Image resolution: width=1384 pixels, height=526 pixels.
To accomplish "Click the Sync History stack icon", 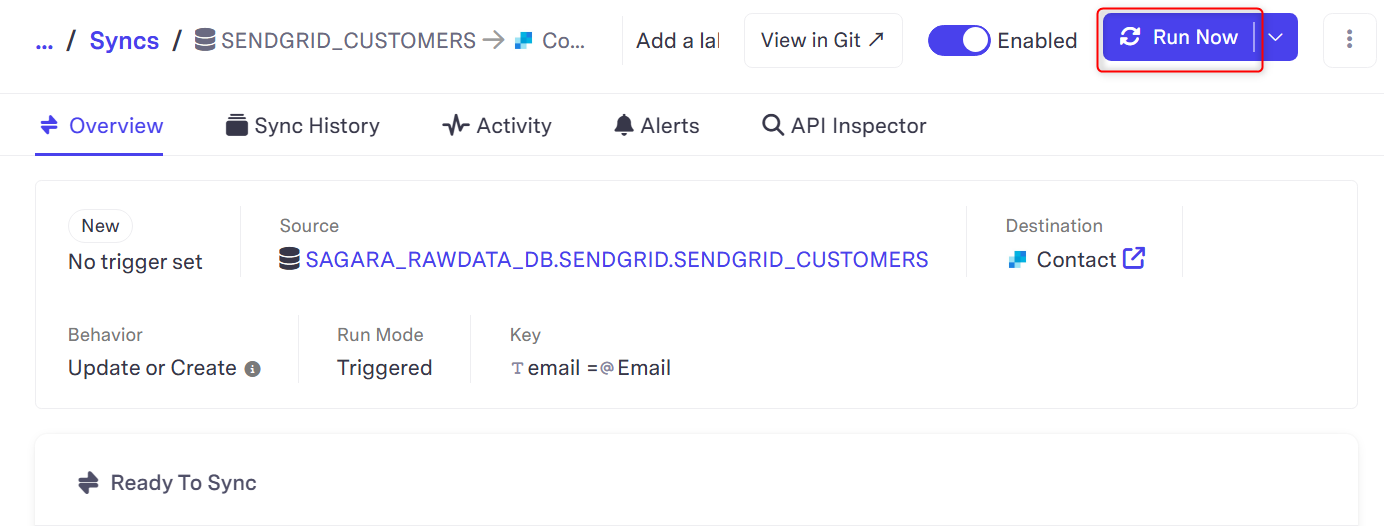I will coord(237,125).
